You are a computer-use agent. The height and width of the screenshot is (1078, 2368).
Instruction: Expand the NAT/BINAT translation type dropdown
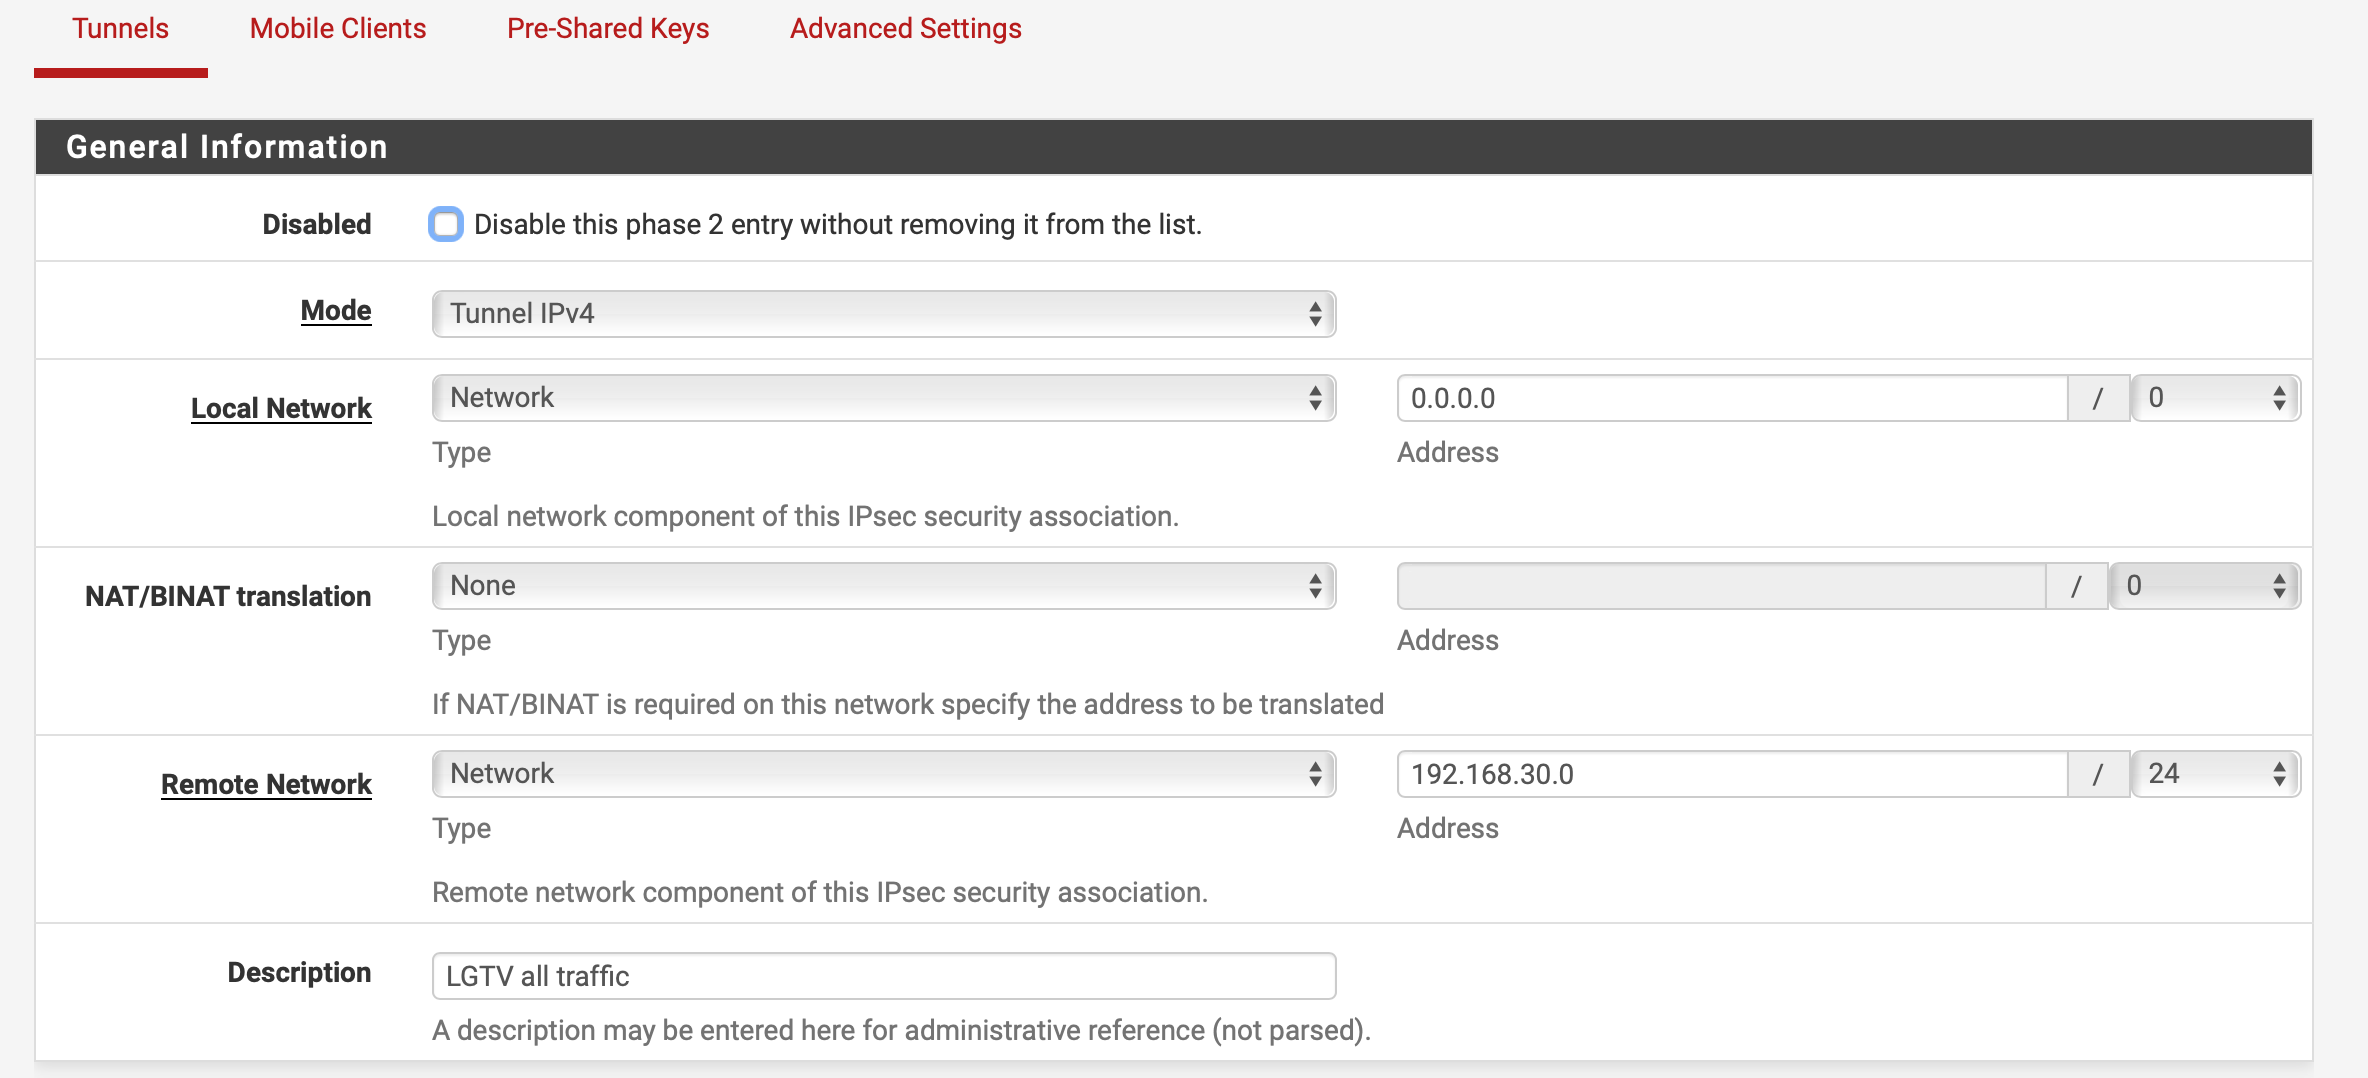[883, 586]
